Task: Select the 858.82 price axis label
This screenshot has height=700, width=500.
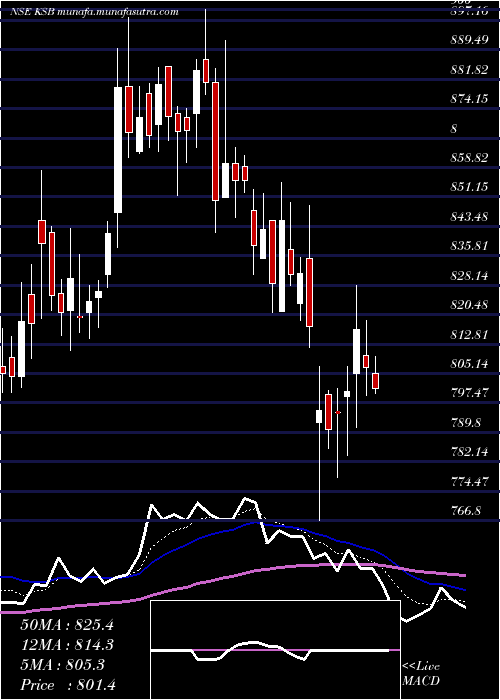Action: click(x=469, y=158)
